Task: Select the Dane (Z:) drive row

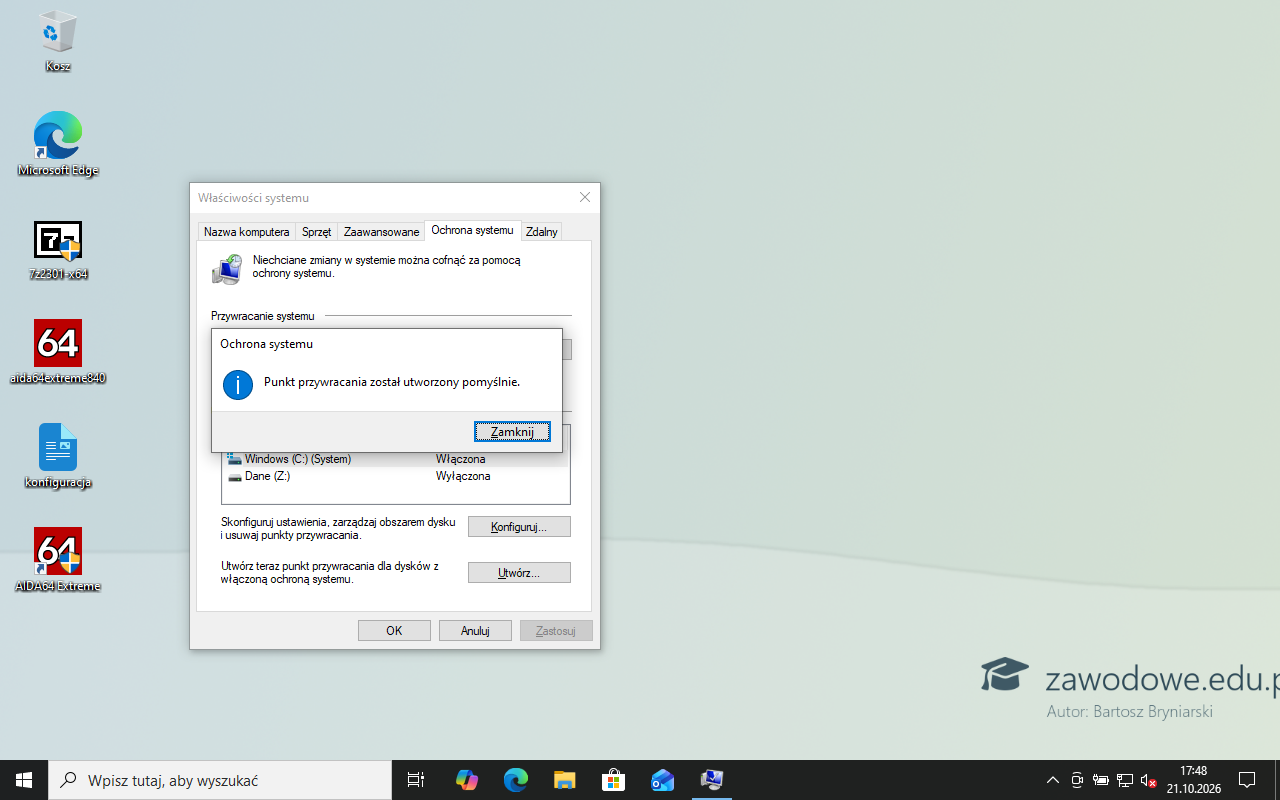Action: coord(396,476)
